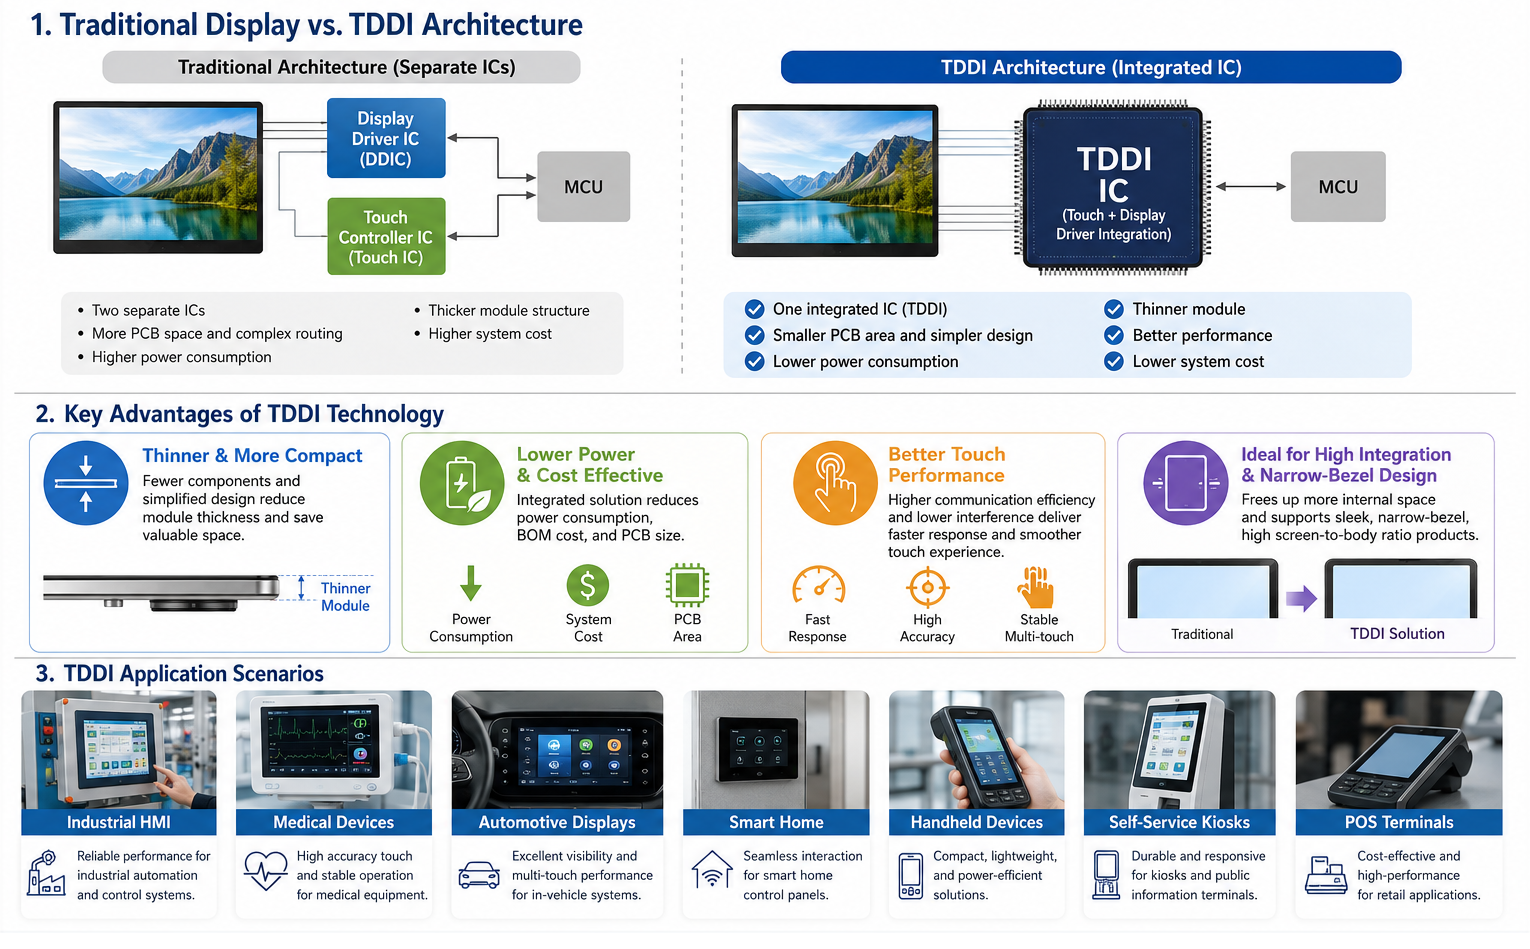
Task: Click the '3. TDDI Application Scenarios' heading
Action: (180, 674)
